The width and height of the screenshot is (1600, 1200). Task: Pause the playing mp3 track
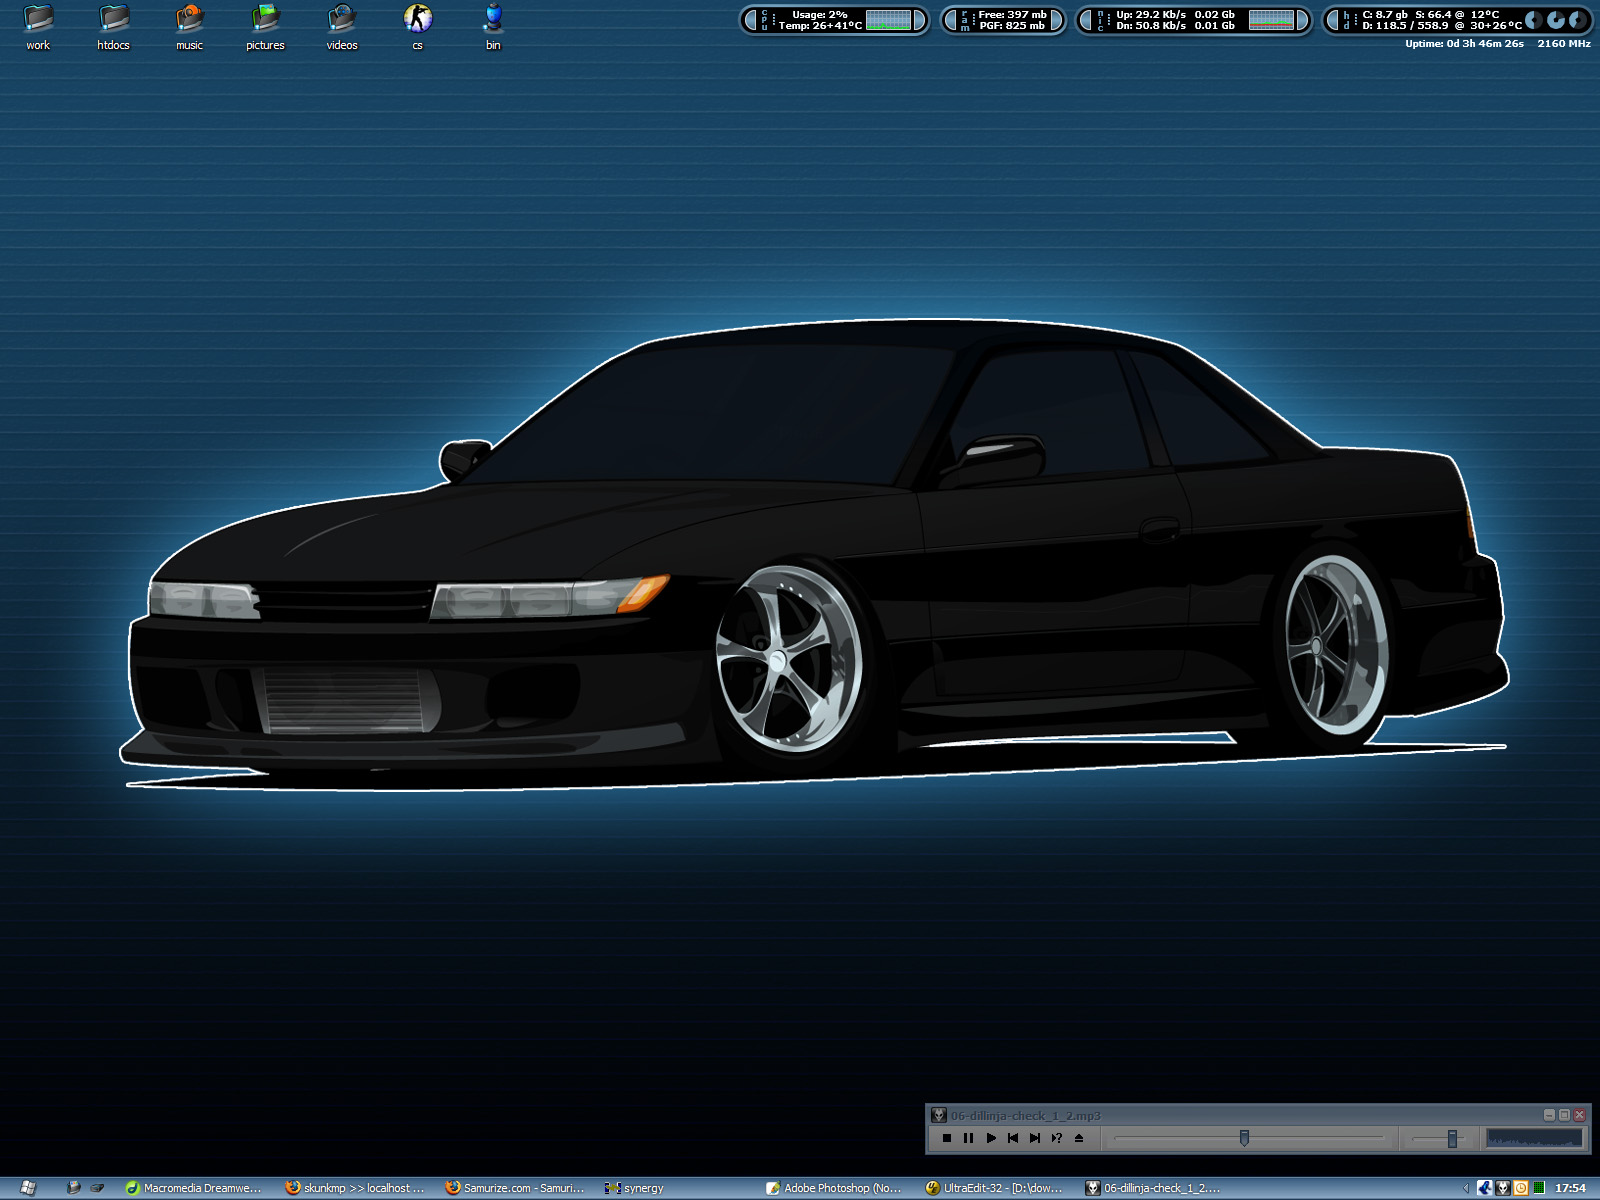pos(968,1138)
